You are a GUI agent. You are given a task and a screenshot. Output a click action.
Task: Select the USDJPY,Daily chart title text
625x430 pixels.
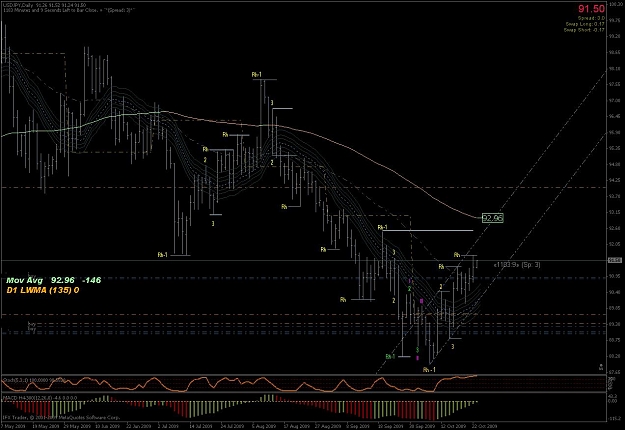[x=18, y=5]
